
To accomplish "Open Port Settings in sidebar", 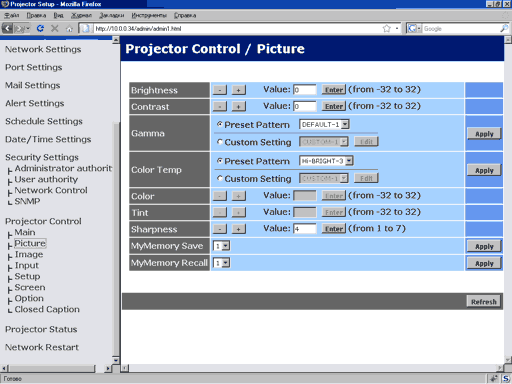I will (34, 67).
